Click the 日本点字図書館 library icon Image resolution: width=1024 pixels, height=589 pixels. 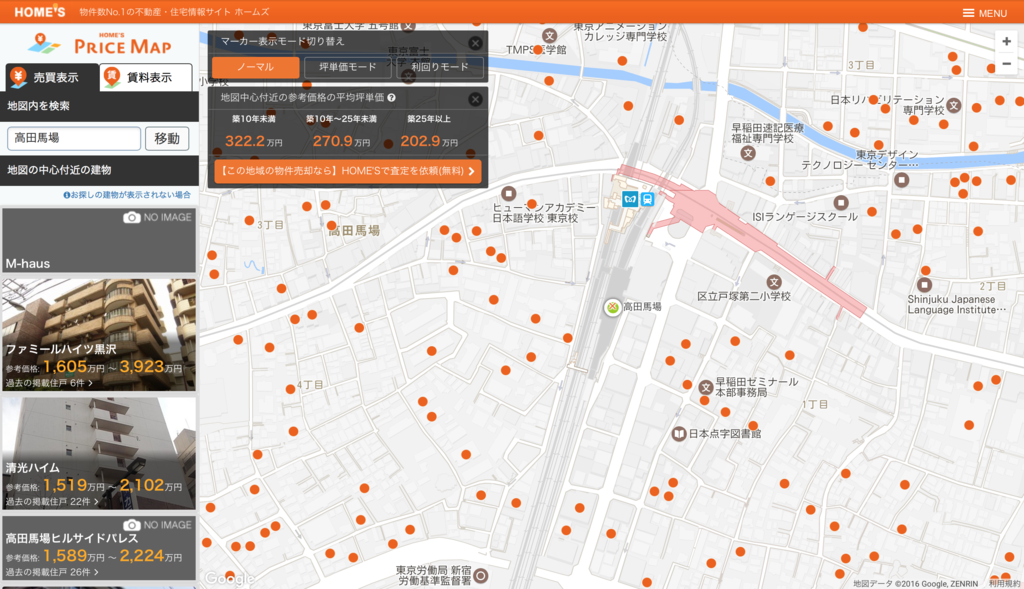[x=679, y=434]
